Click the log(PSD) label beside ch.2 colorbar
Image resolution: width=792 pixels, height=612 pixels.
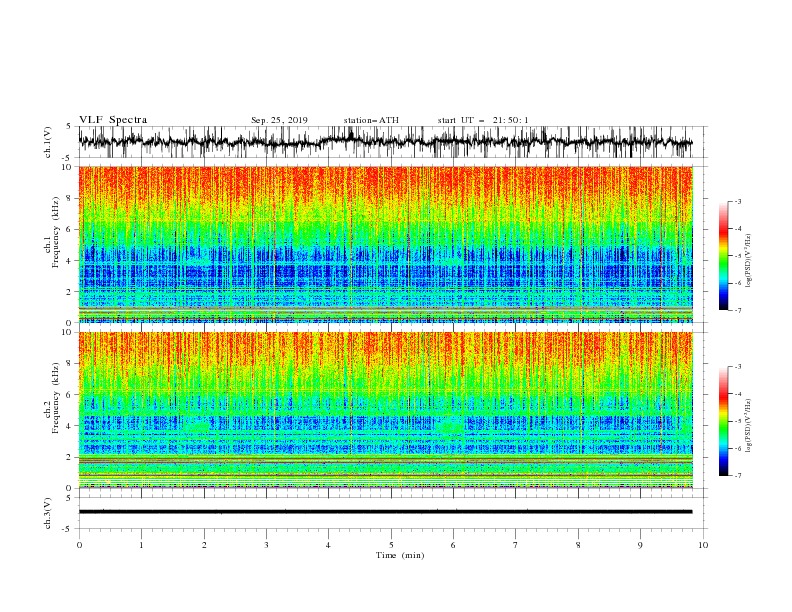point(748,426)
